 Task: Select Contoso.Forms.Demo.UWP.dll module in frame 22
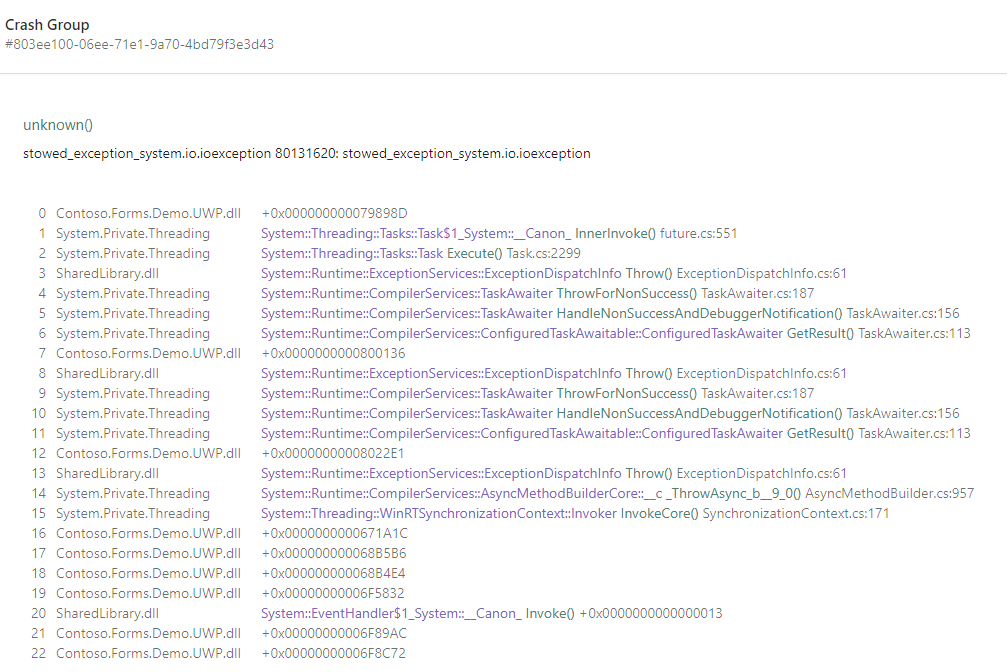click(x=148, y=653)
